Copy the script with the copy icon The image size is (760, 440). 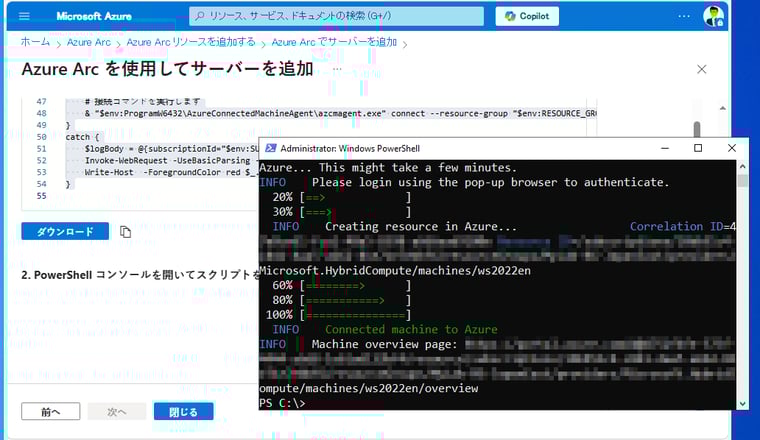coord(125,232)
